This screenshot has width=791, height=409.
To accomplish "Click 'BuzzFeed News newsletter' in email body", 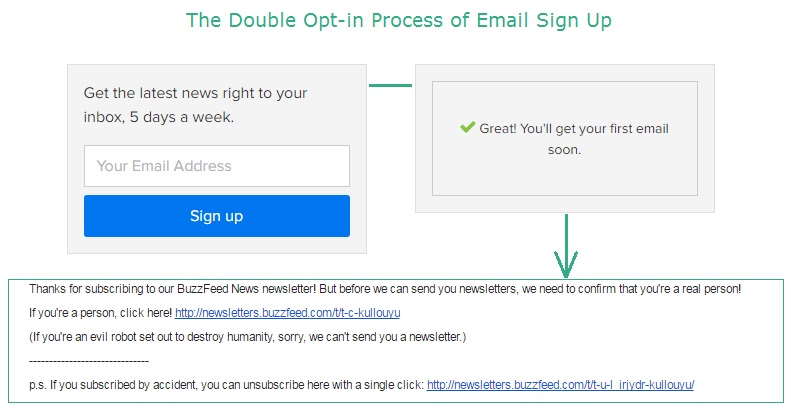I will (246, 289).
